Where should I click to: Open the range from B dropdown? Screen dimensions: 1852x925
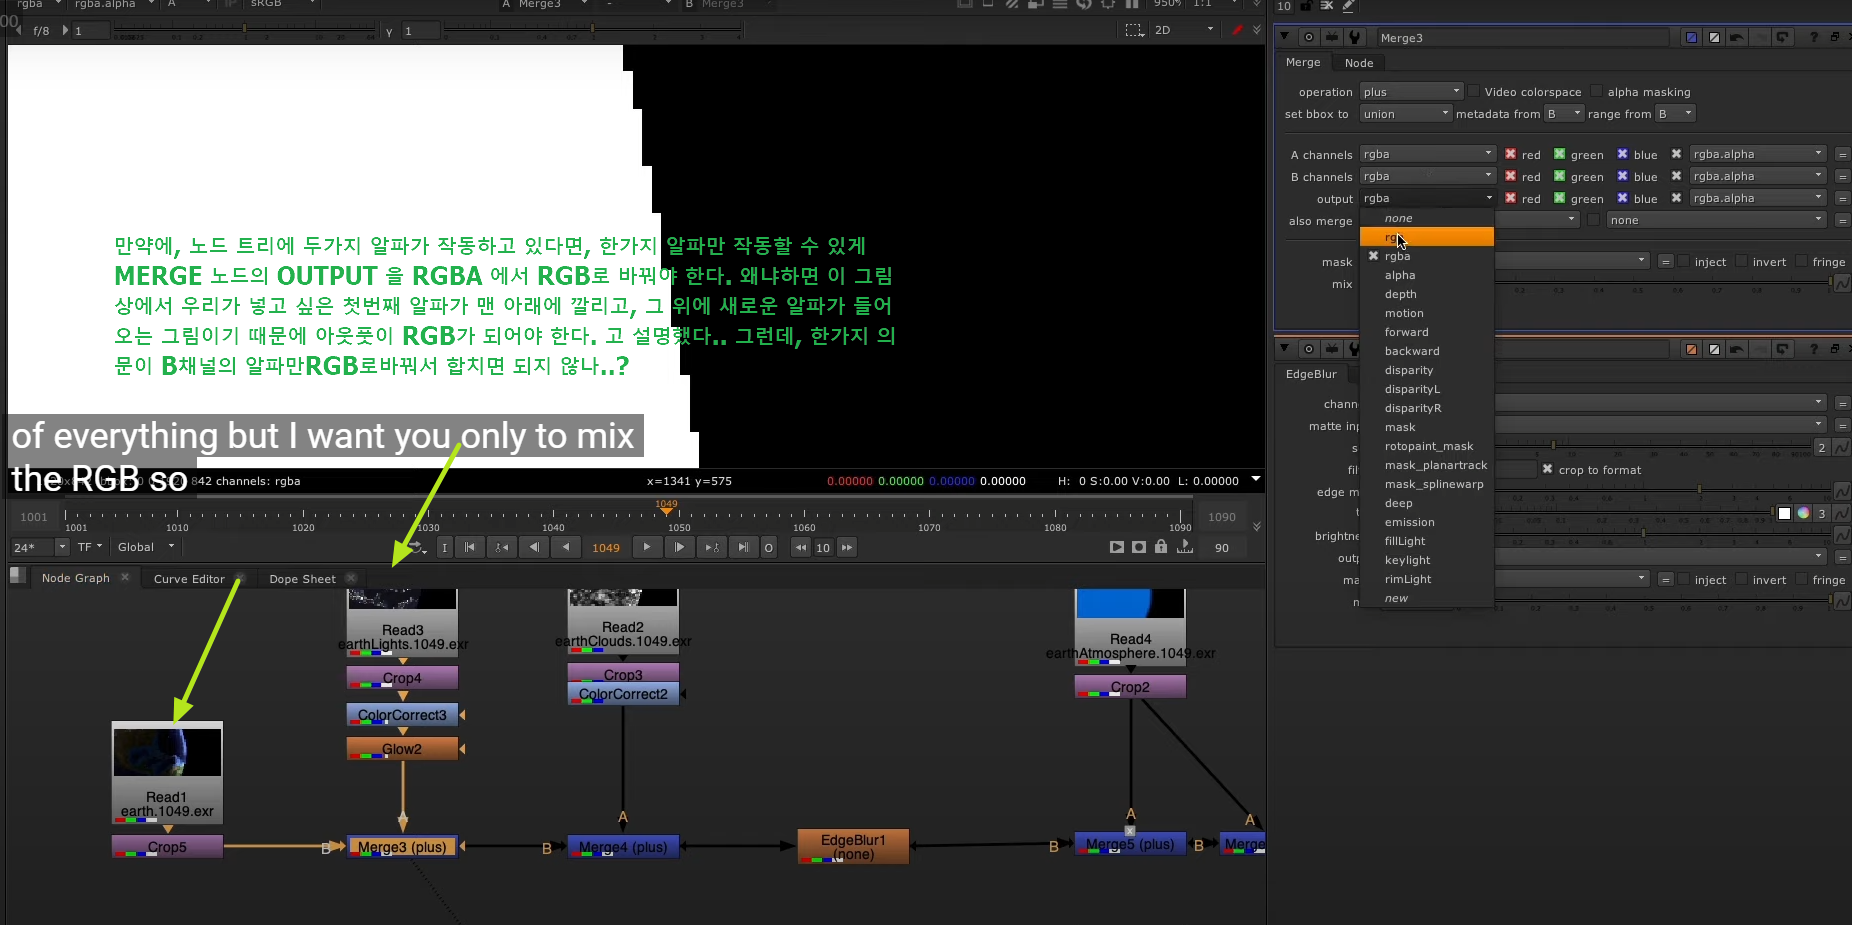click(1674, 114)
